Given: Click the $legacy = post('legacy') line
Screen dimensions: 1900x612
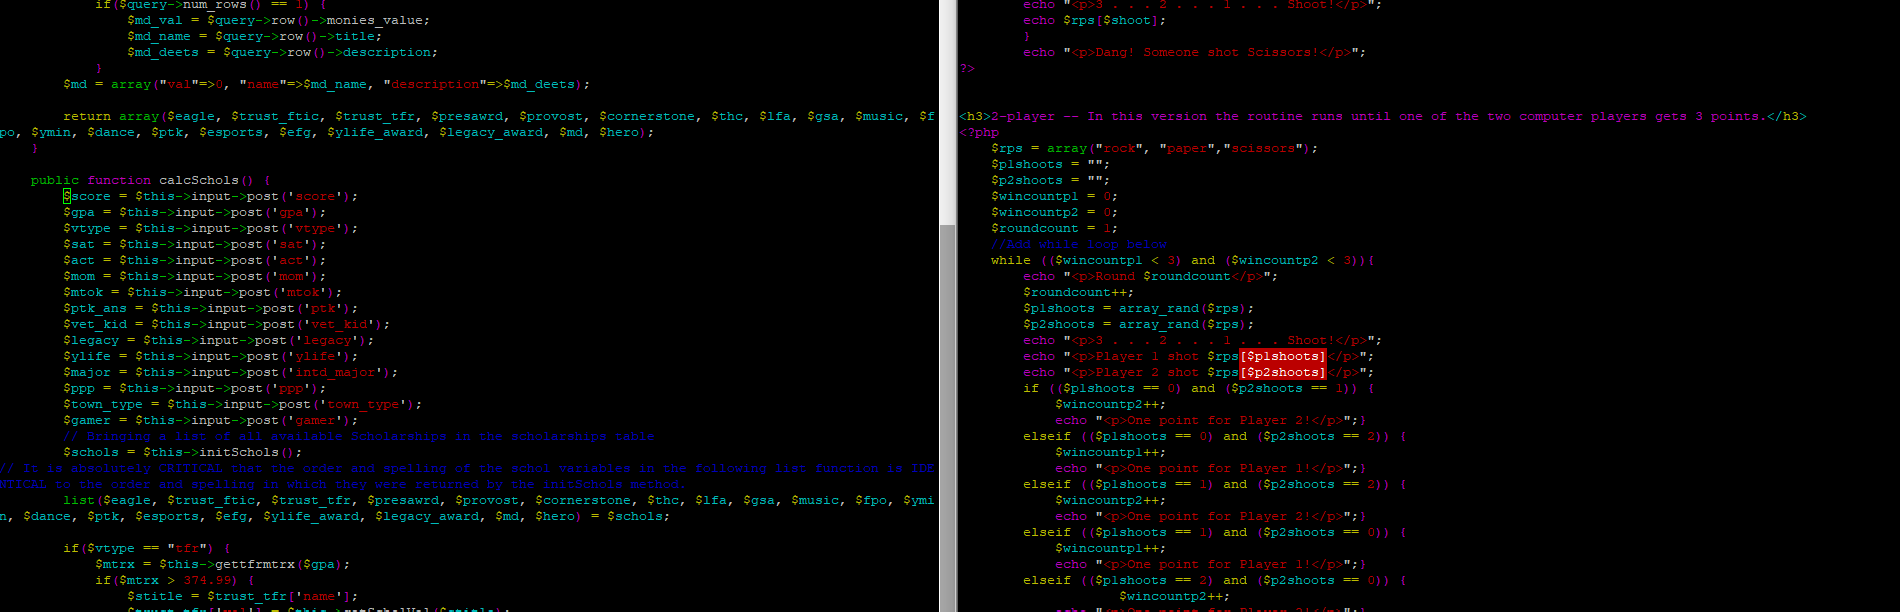Looking at the screenshot, I should point(218,340).
